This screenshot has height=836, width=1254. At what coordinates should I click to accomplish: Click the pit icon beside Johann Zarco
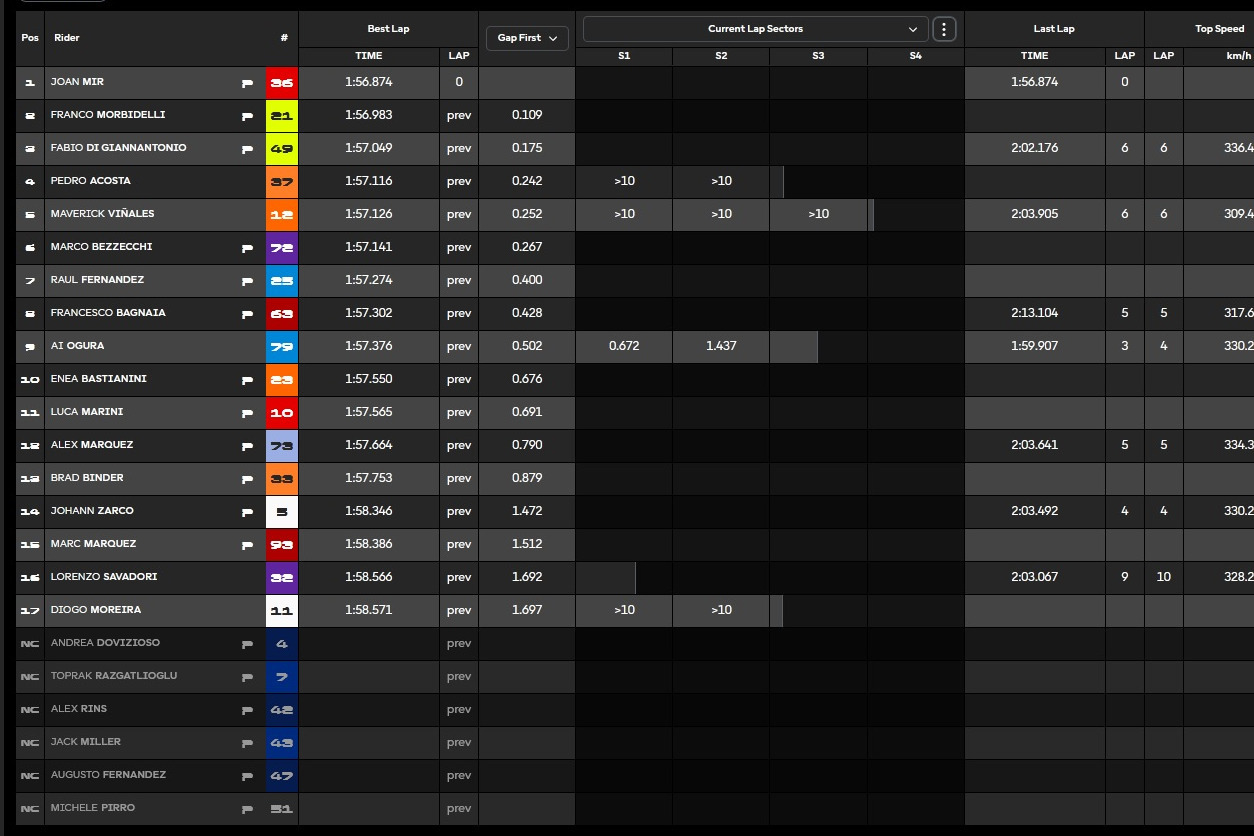[x=247, y=512]
